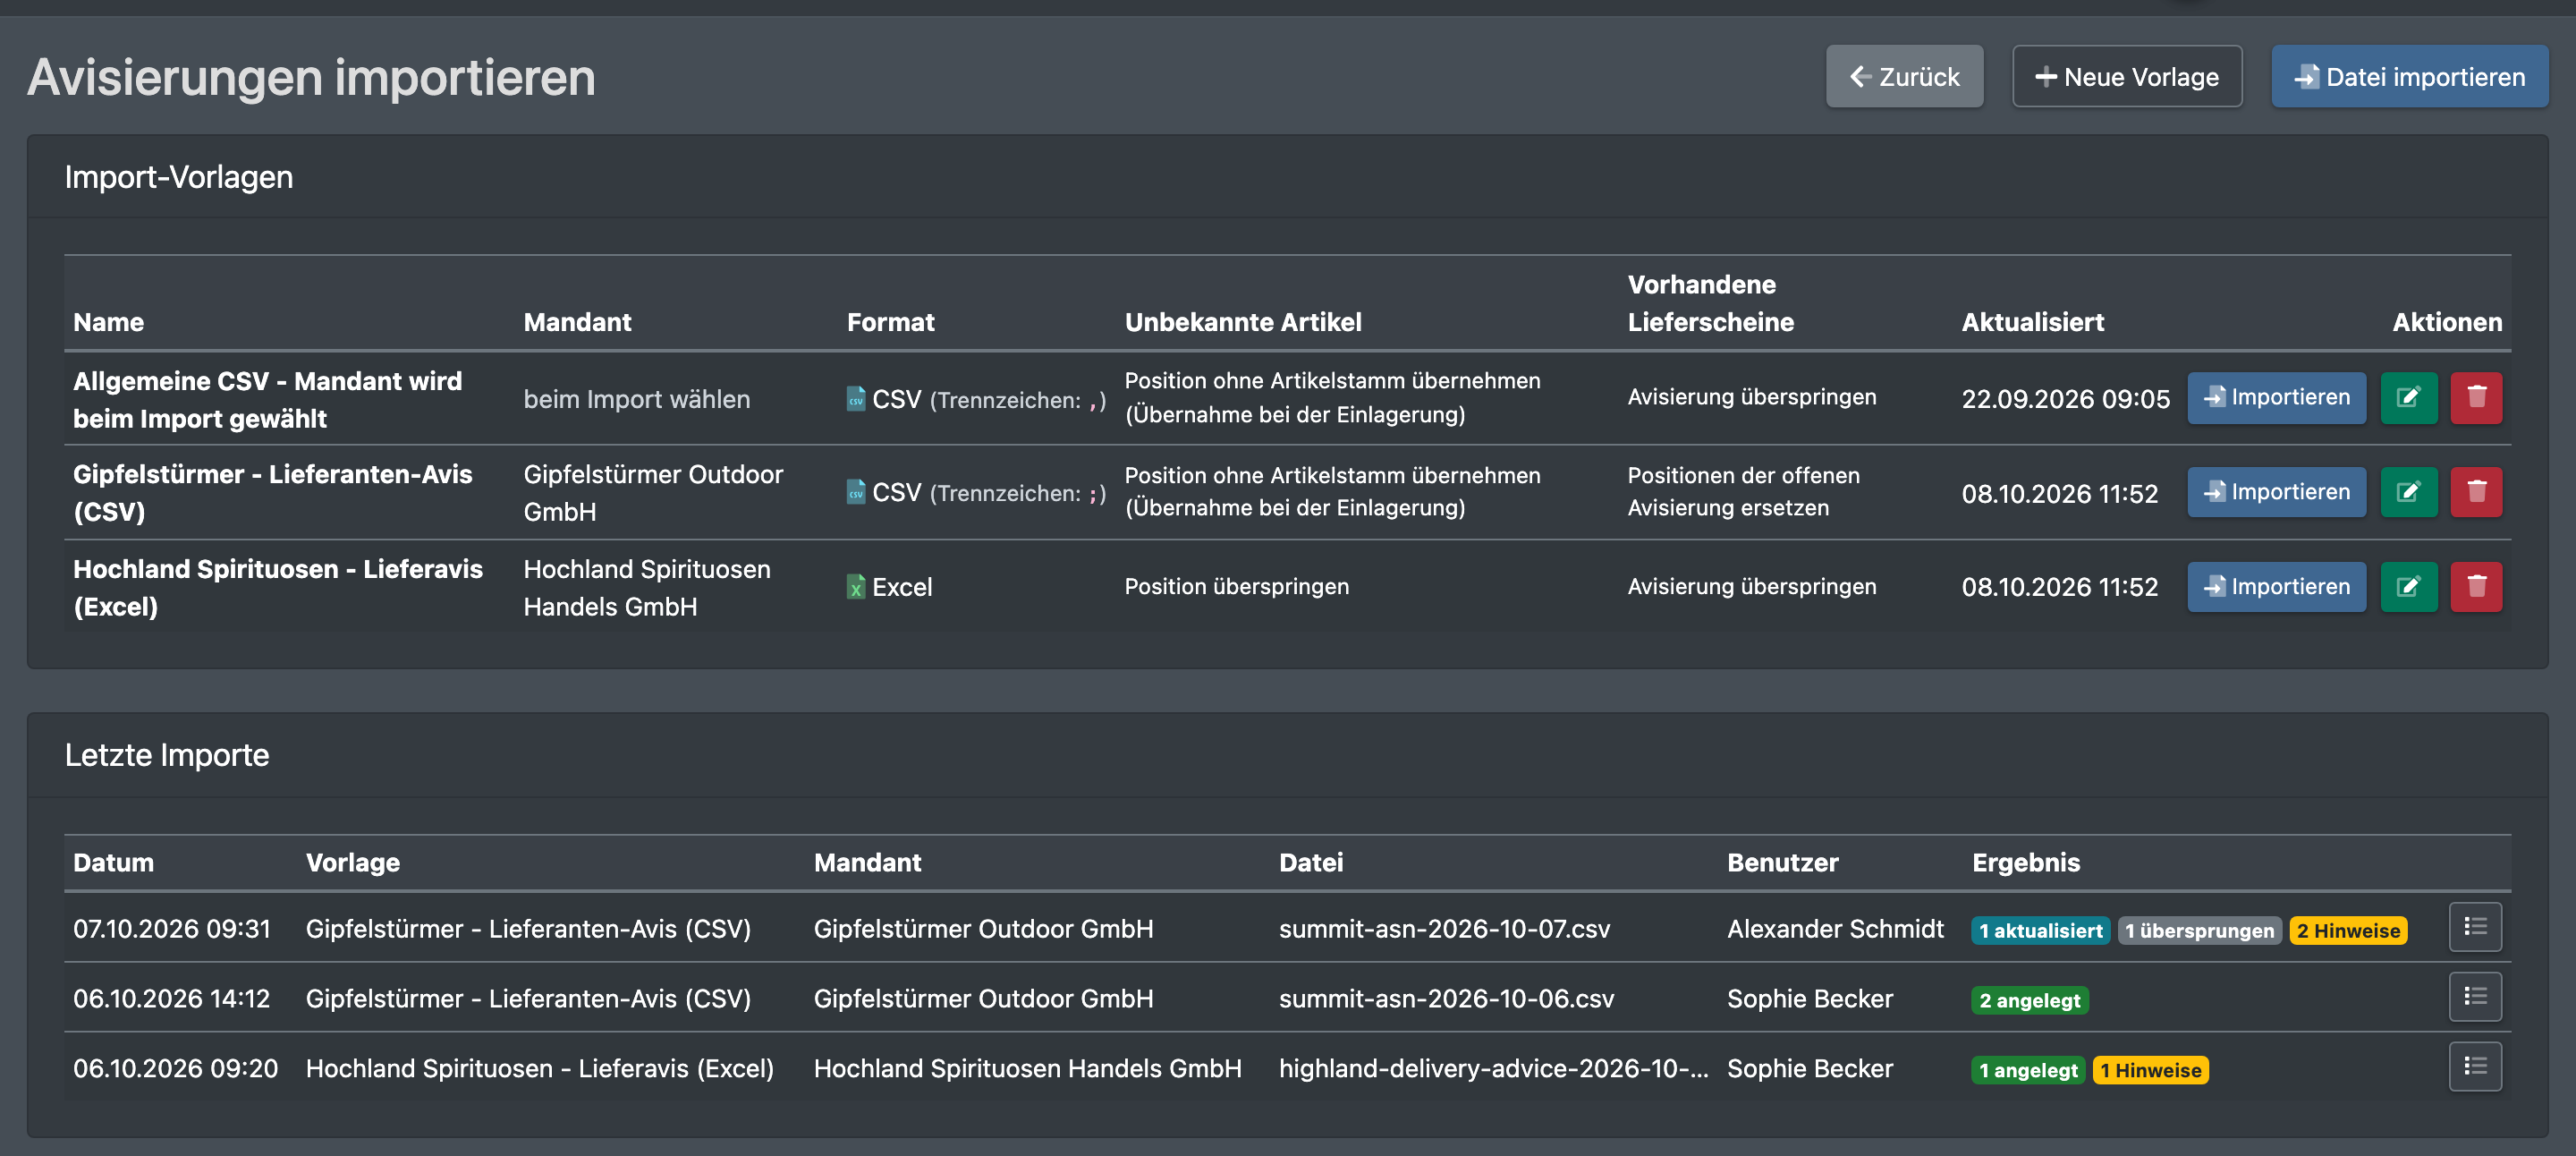
Task: Edit the Hochland Spirituosen Excel template
Action: pyautogui.click(x=2408, y=587)
